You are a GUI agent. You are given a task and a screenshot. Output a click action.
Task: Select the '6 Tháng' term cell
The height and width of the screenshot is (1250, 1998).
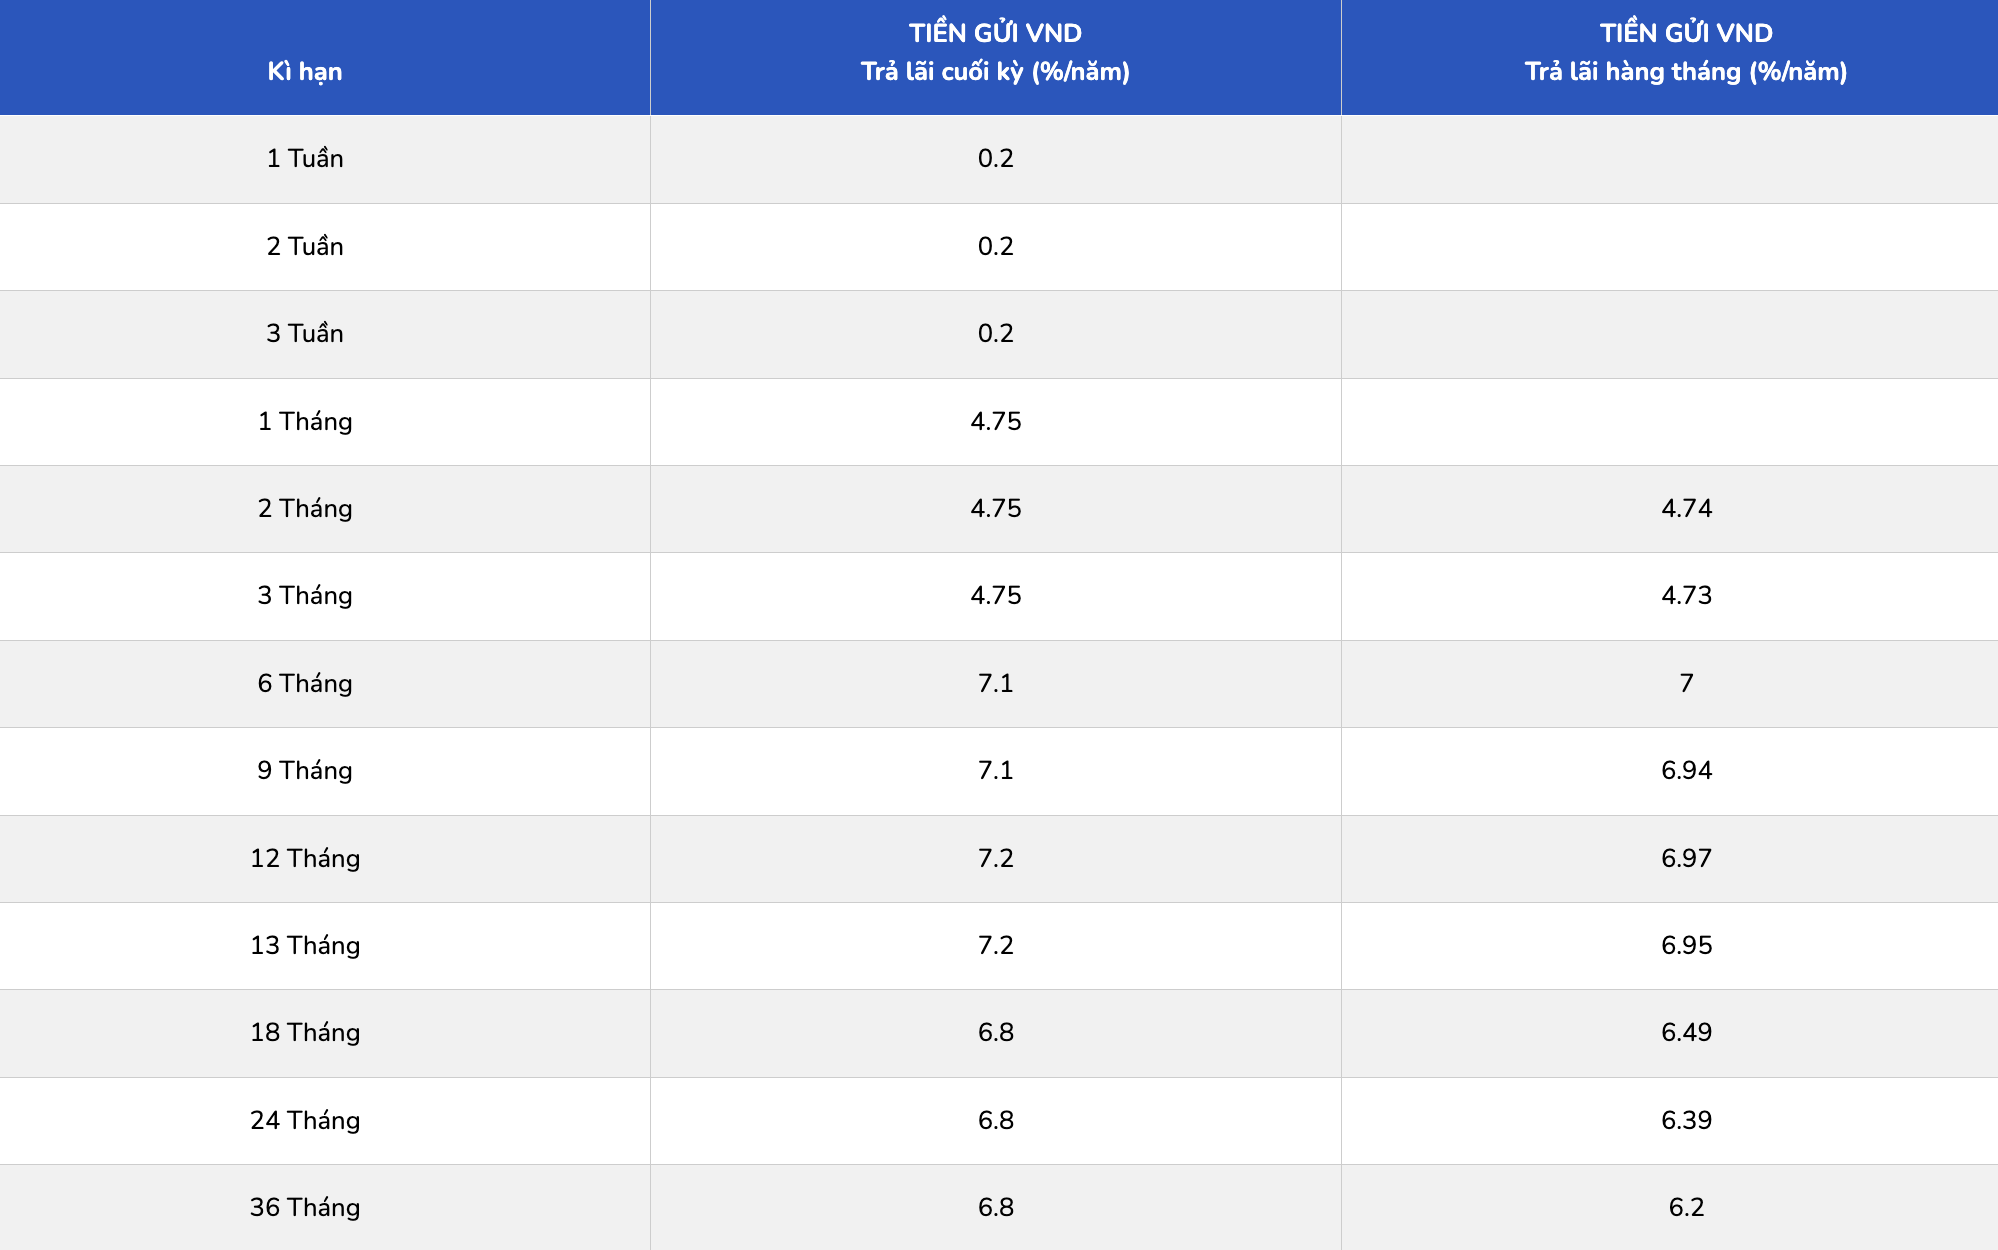pos(305,683)
